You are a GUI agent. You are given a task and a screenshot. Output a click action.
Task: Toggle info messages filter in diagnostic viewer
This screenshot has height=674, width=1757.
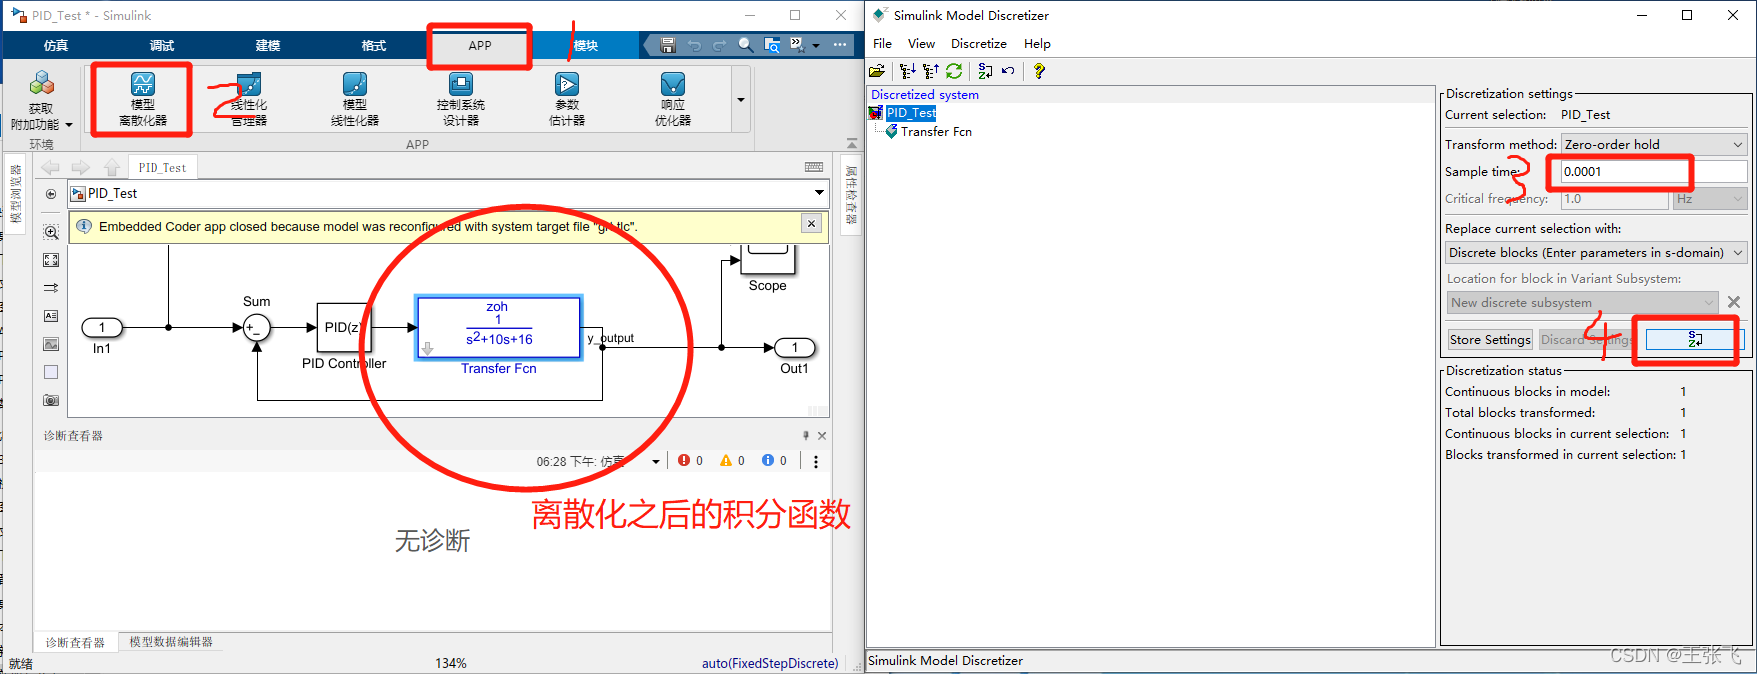(774, 461)
